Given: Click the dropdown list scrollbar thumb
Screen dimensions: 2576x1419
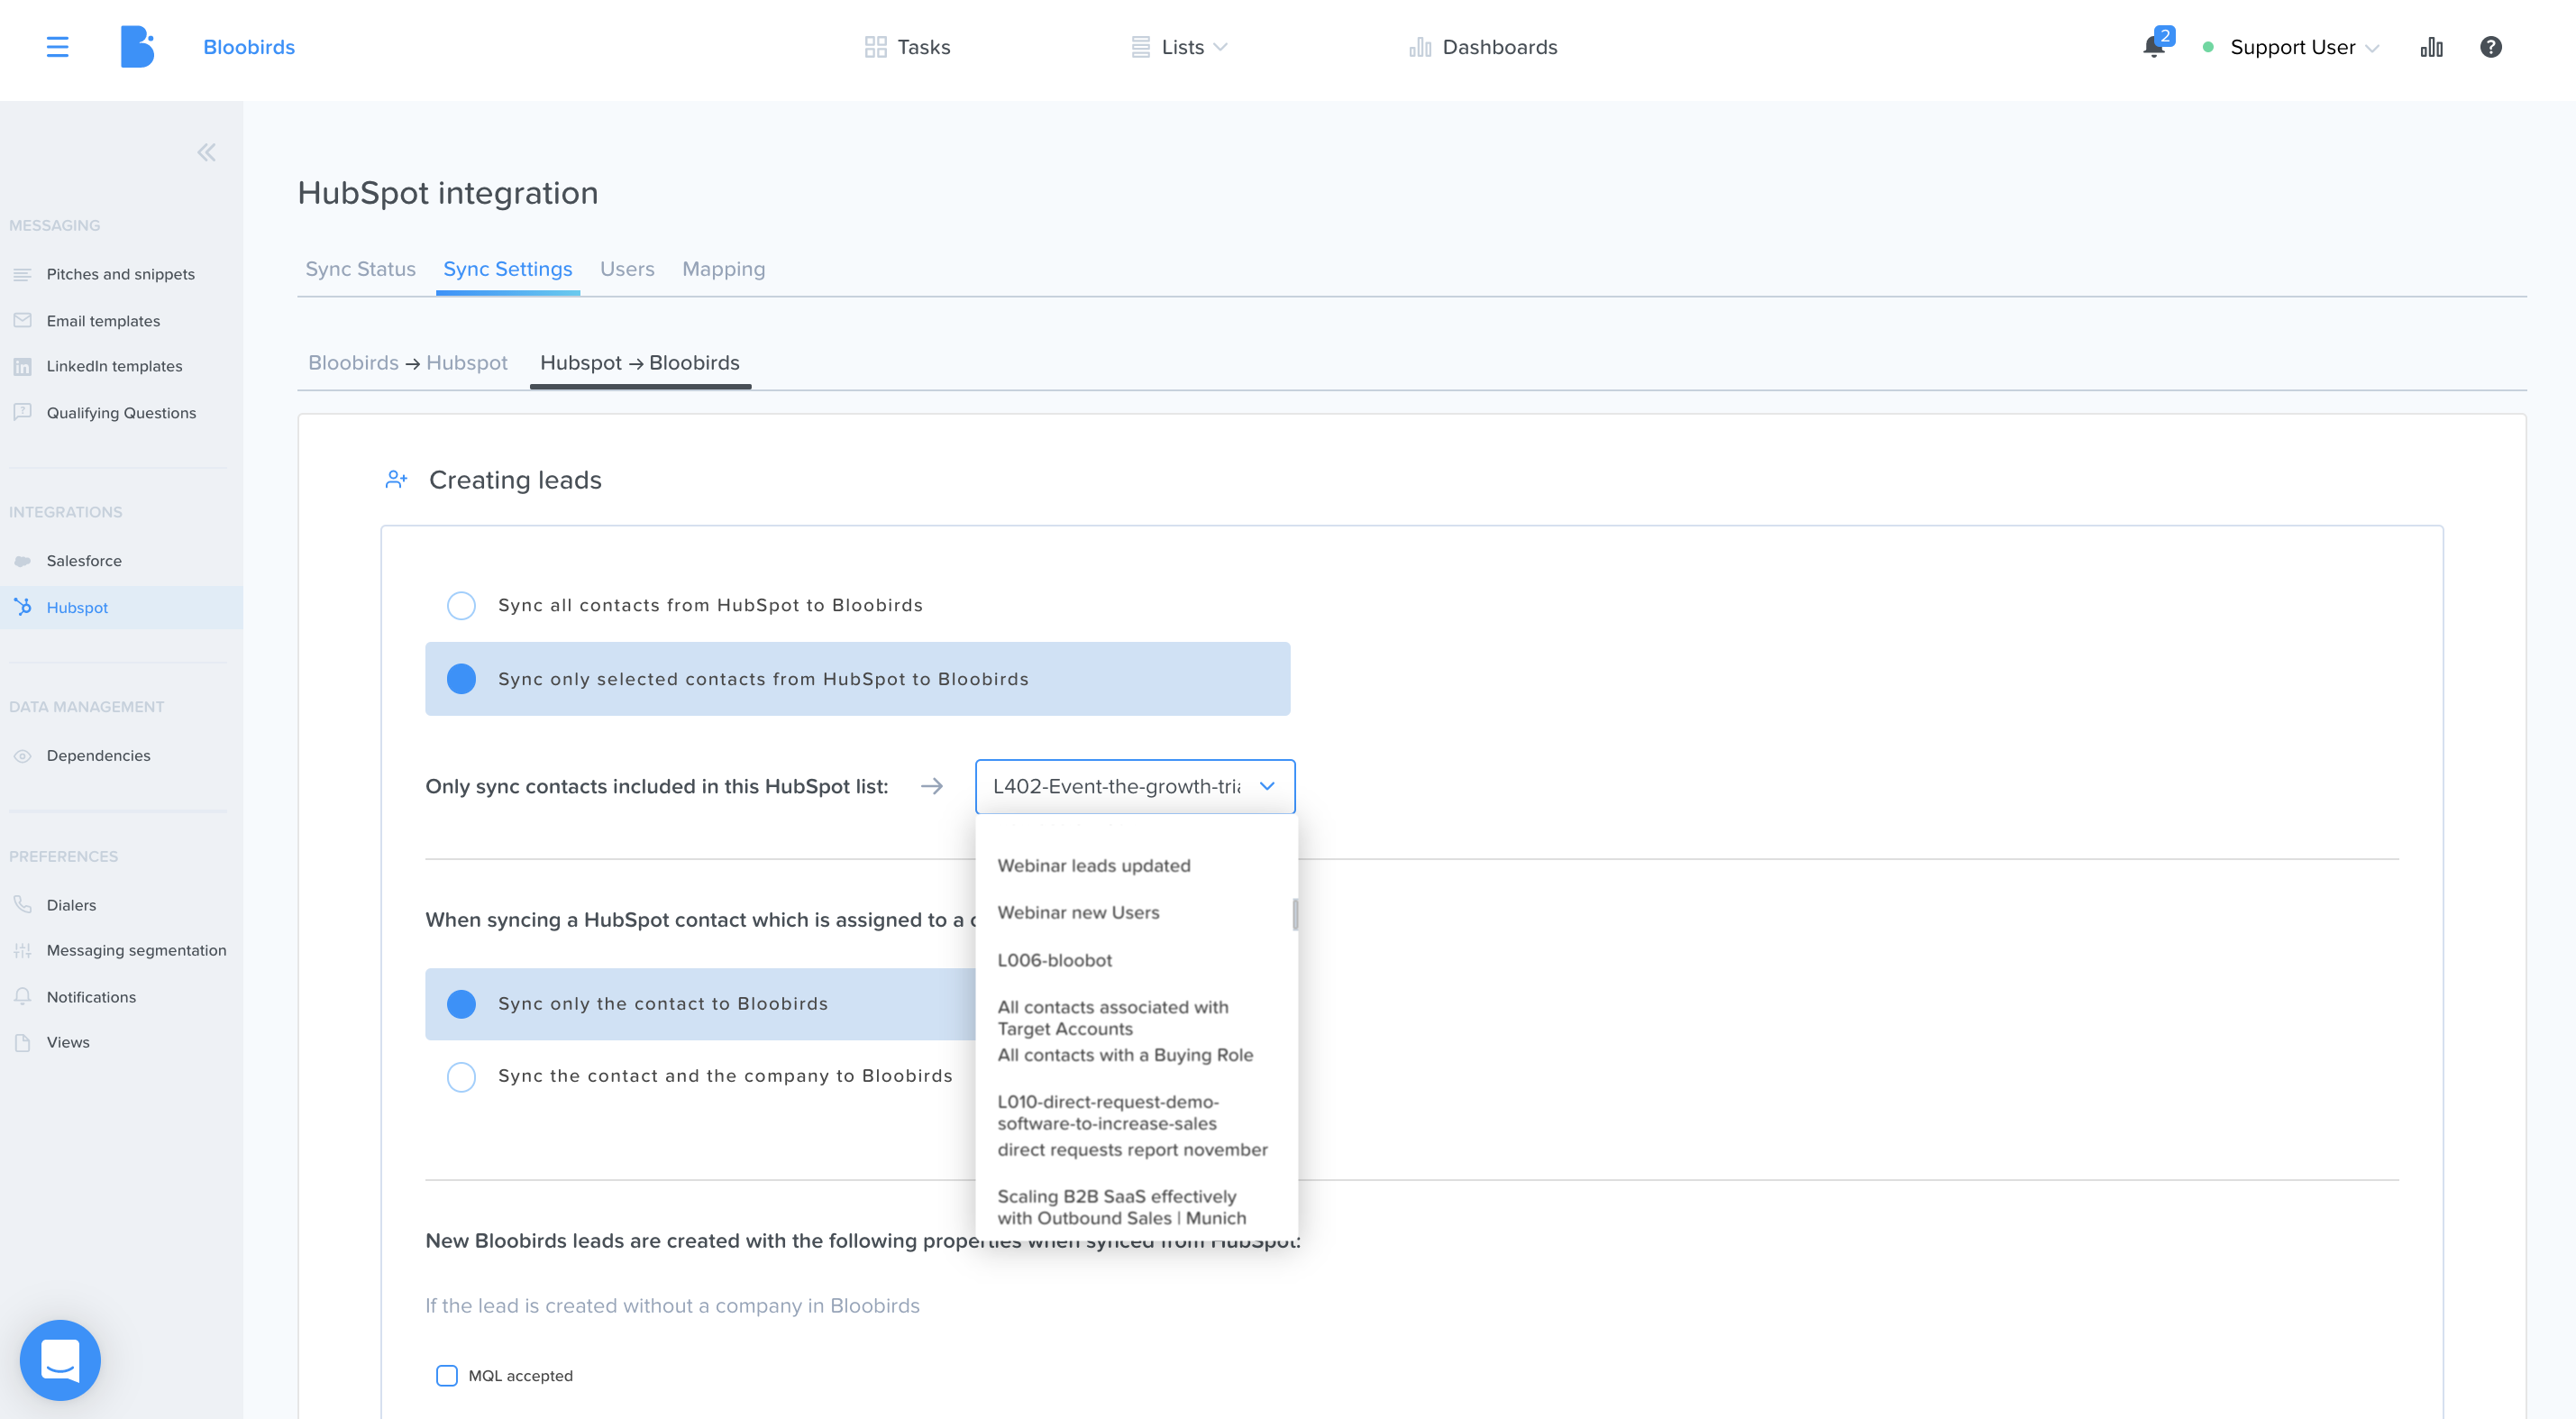Looking at the screenshot, I should pos(1296,914).
